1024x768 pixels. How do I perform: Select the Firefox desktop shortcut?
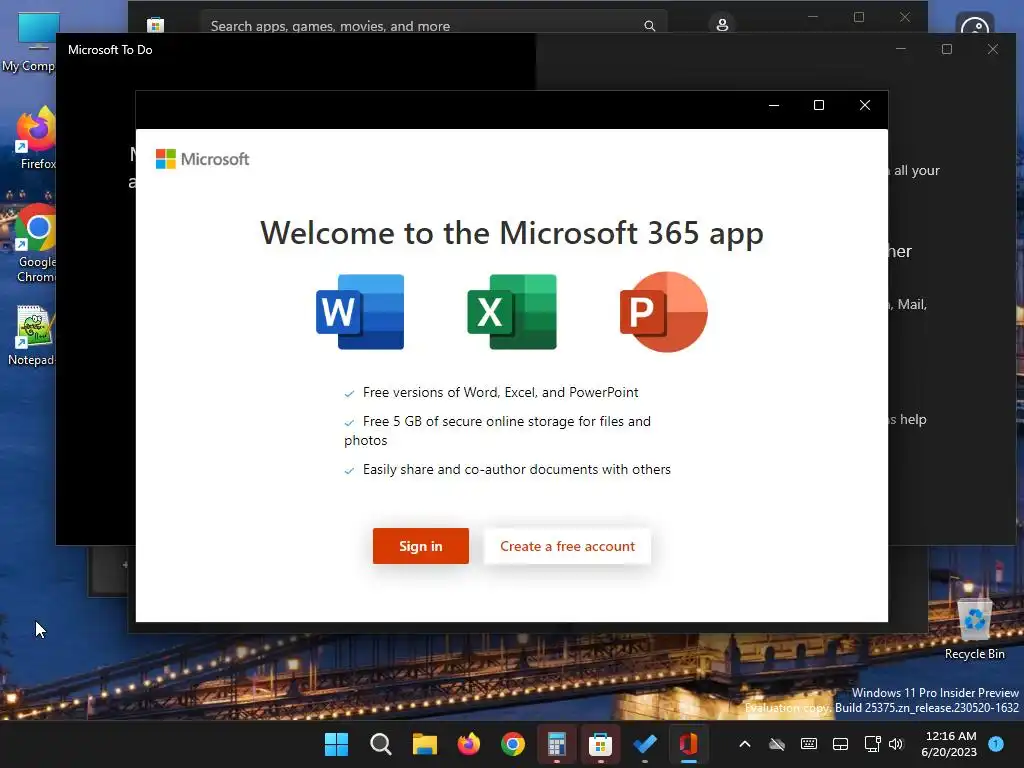(x=36, y=138)
